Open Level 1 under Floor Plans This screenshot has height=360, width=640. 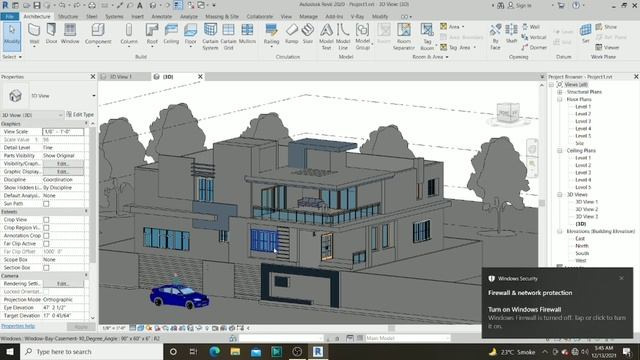583,107
